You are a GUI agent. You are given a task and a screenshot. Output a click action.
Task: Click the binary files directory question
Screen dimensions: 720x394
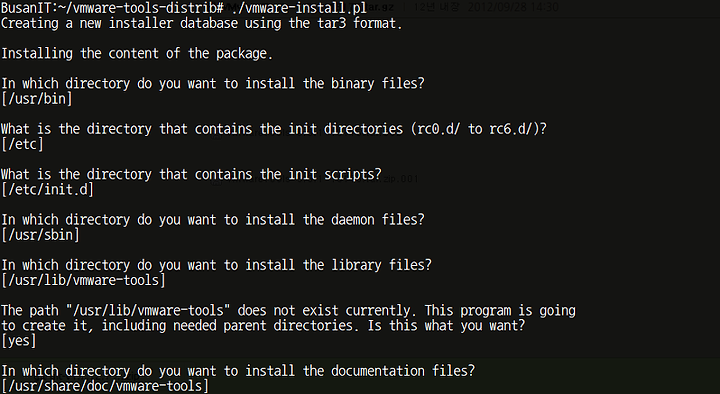pyautogui.click(x=213, y=84)
